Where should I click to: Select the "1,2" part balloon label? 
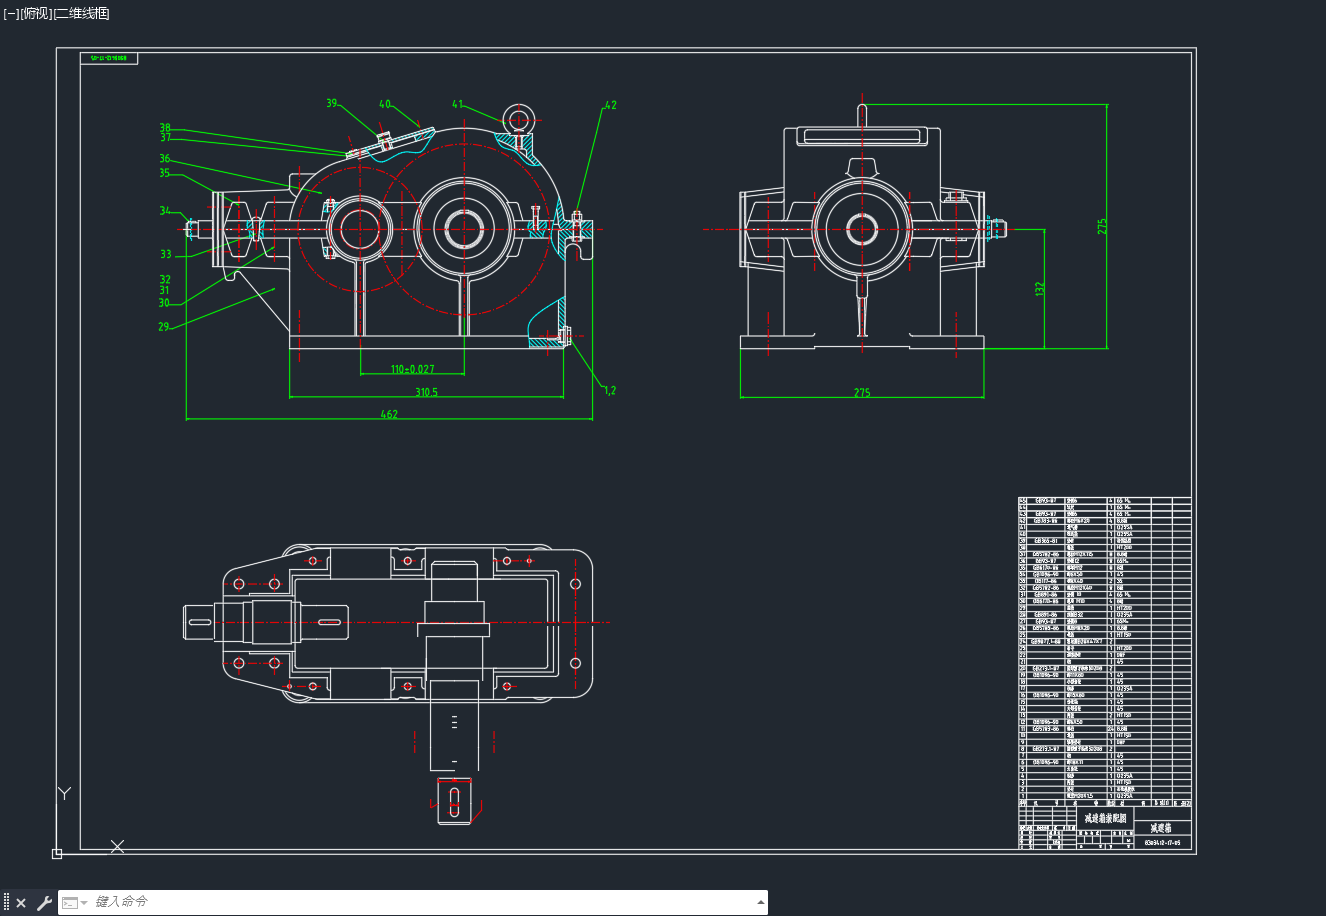pos(610,390)
